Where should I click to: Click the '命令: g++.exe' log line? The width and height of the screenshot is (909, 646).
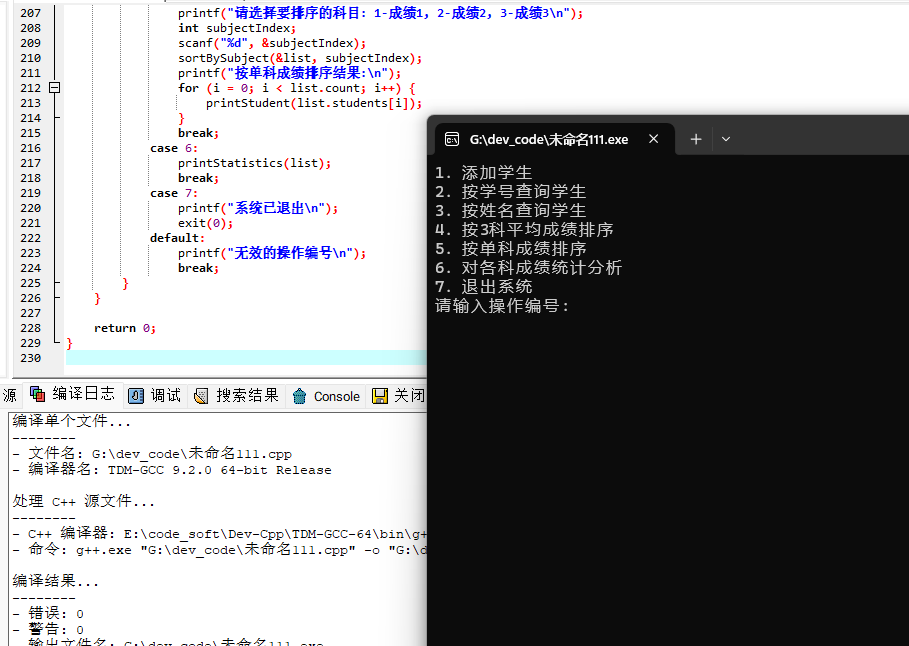pyautogui.click(x=220, y=549)
